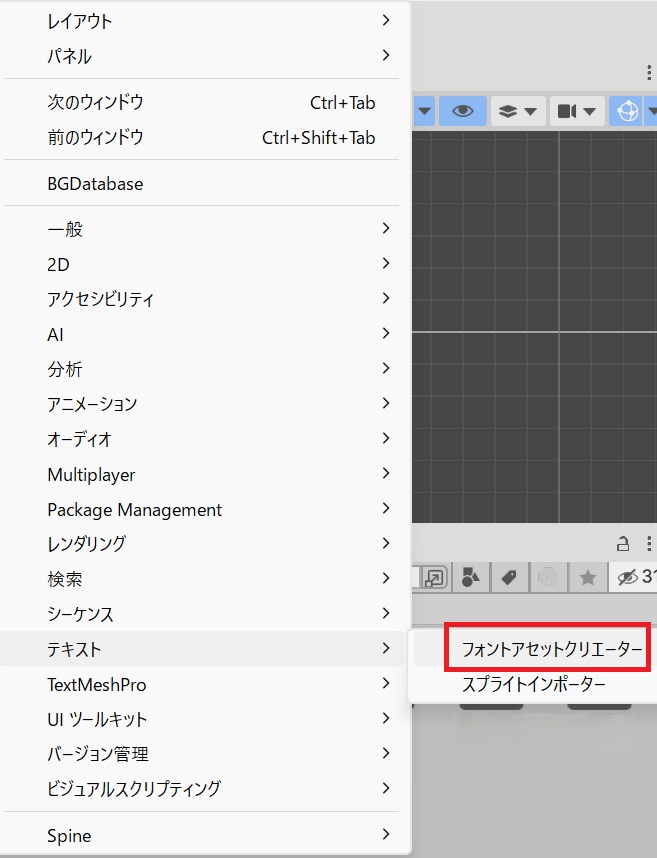
Task: Expand the 検索 submenu chevron
Action: (x=386, y=578)
